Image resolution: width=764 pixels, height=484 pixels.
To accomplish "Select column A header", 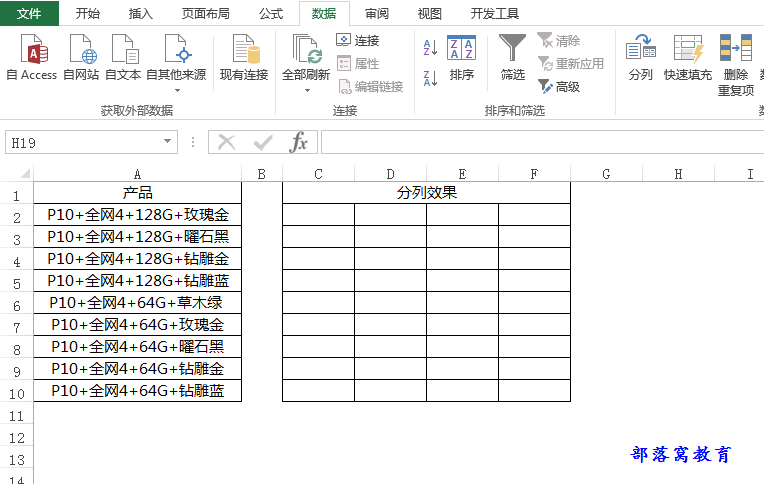I will (137, 174).
